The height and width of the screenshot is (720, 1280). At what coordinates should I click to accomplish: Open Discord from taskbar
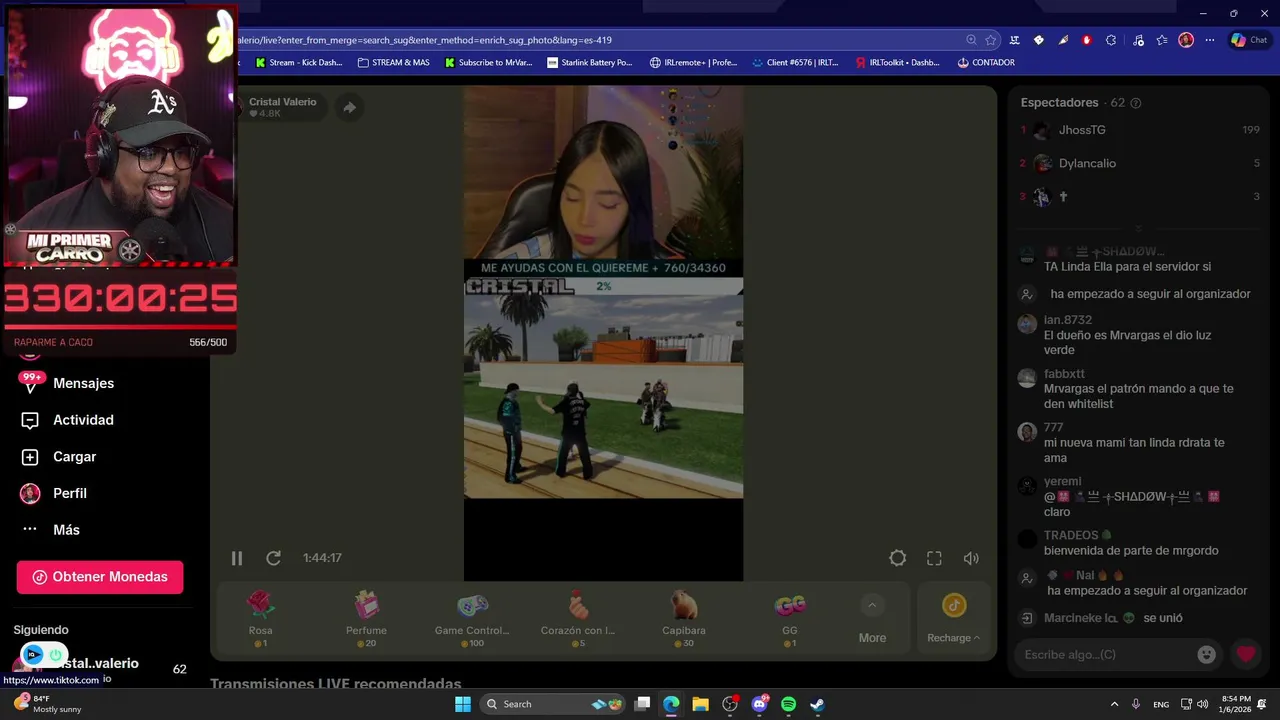(759, 704)
